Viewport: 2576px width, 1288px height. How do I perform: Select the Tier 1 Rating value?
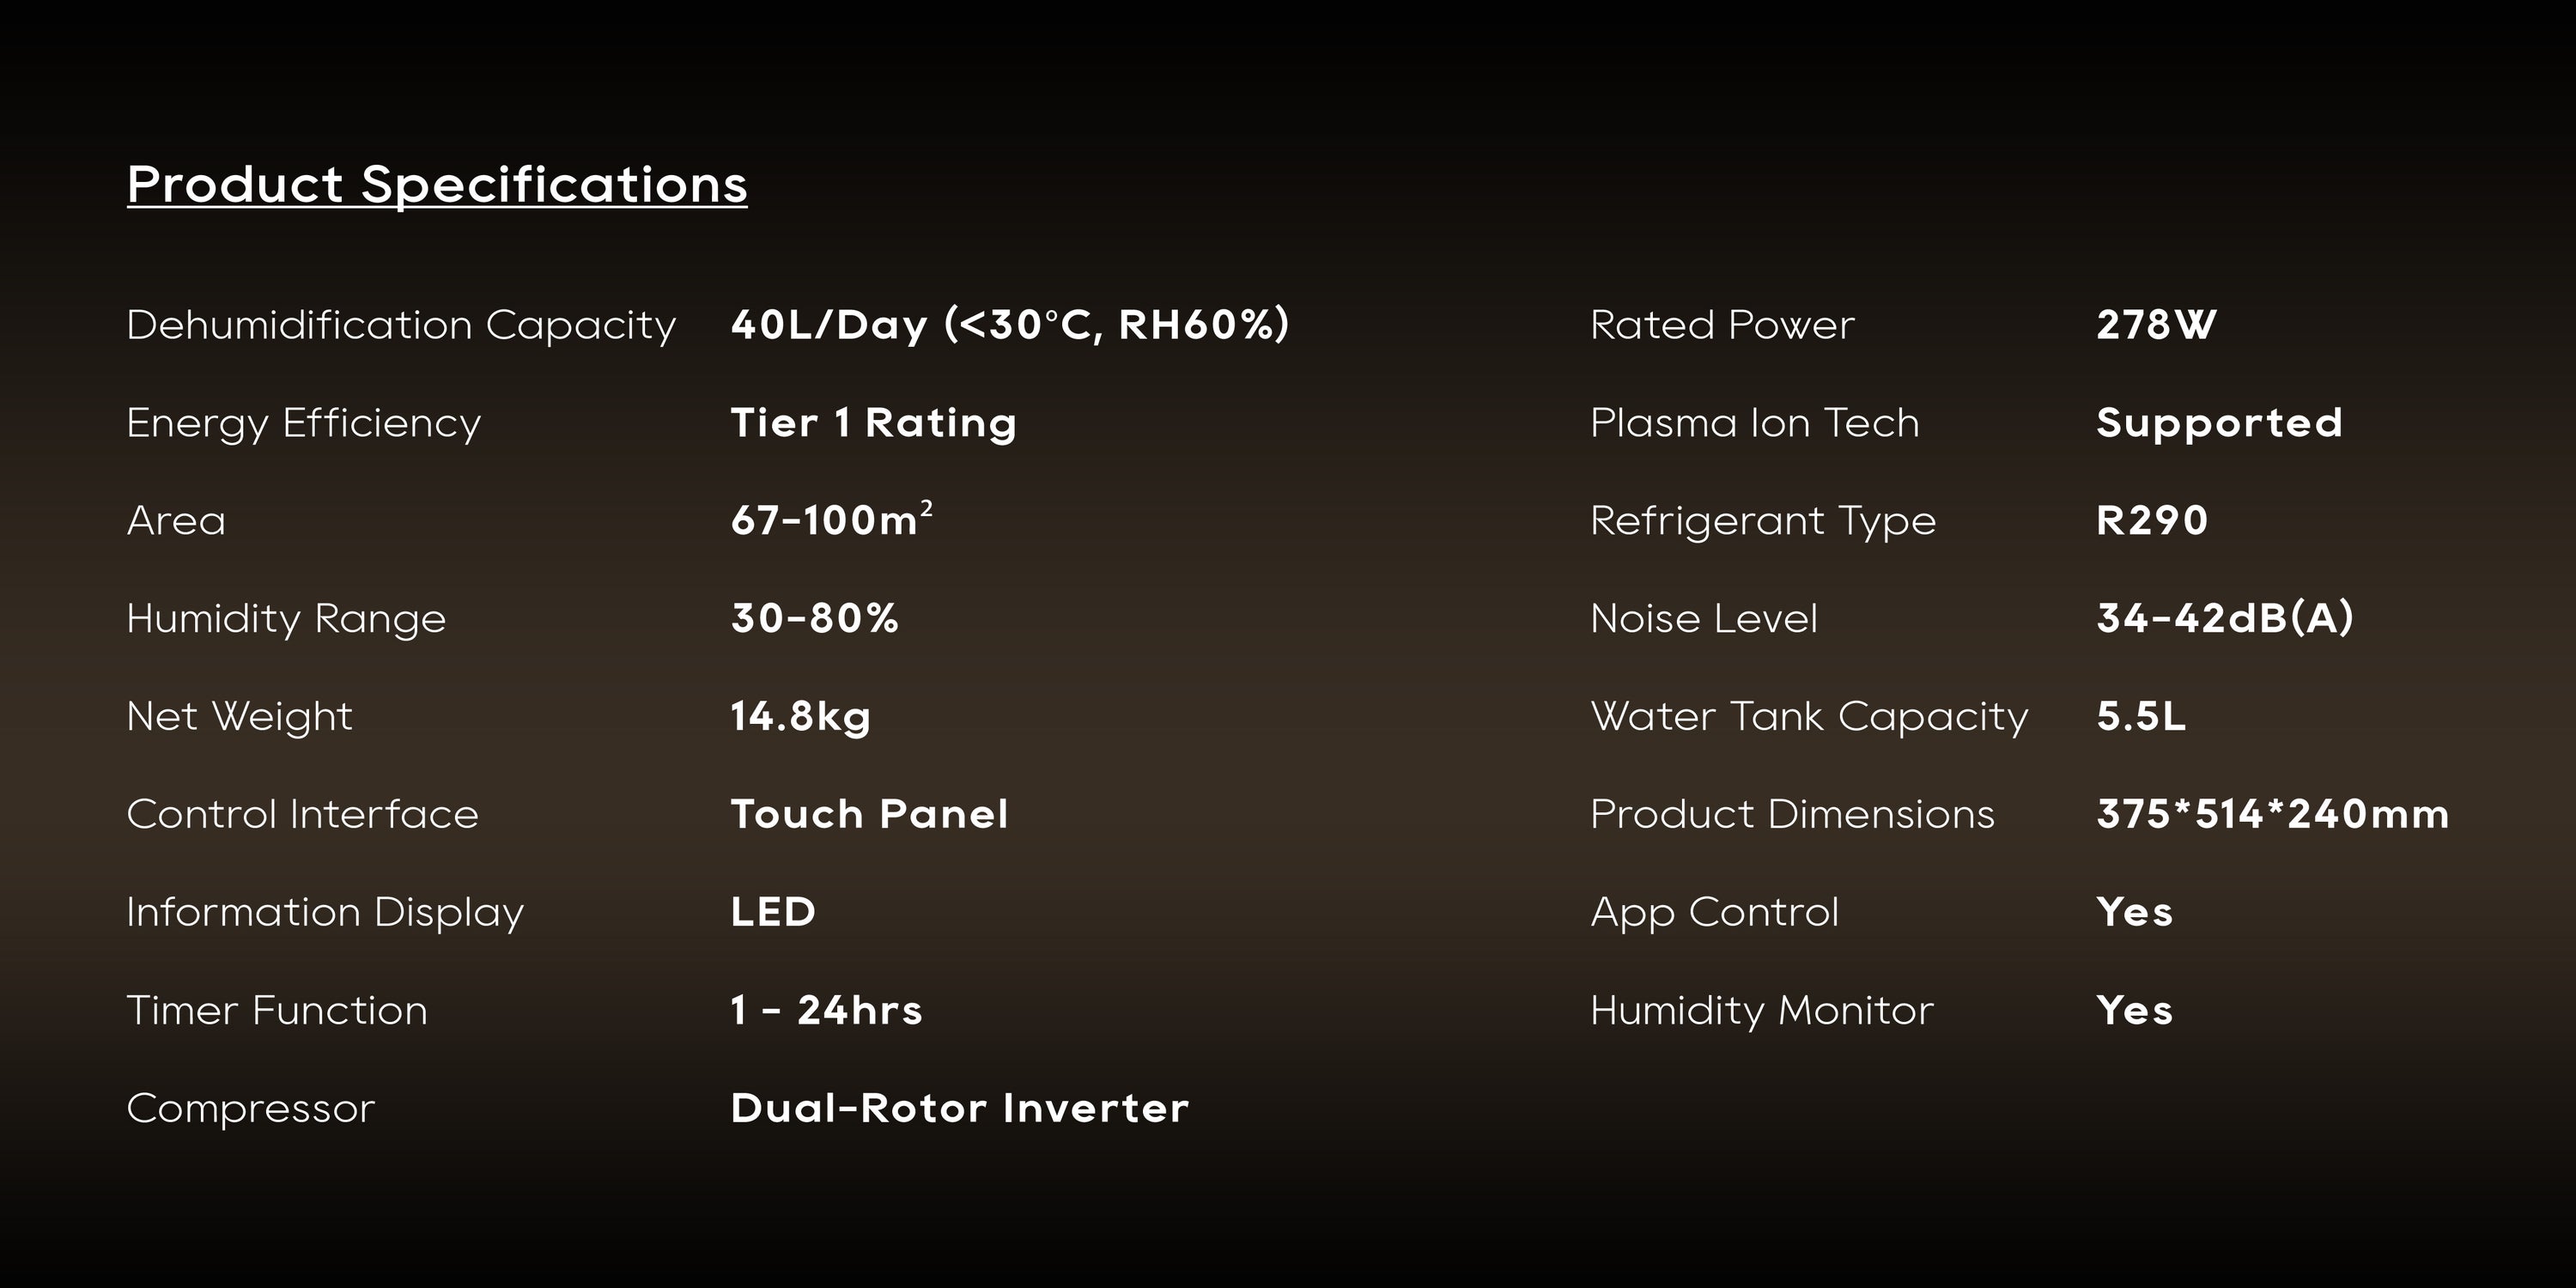pyautogui.click(x=873, y=423)
